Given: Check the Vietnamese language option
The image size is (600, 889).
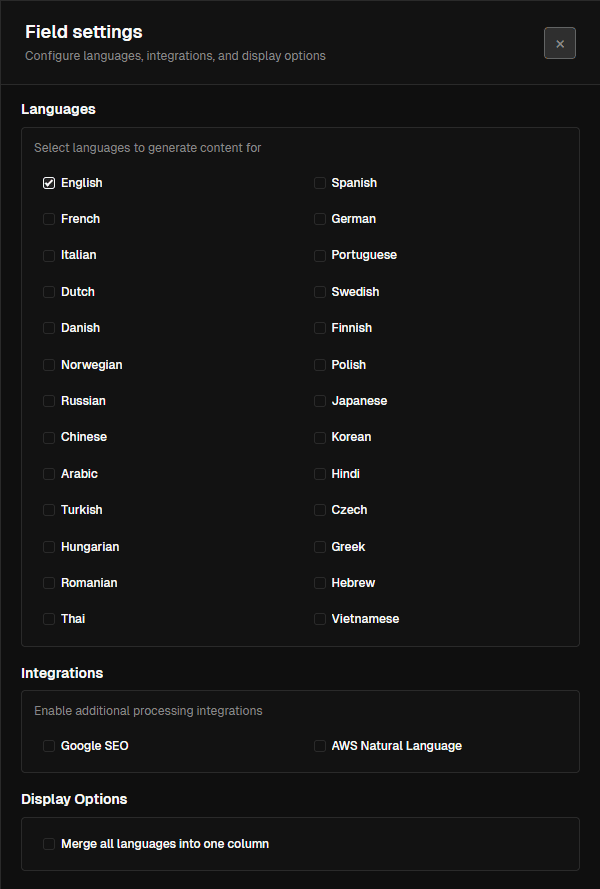Looking at the screenshot, I should pyautogui.click(x=318, y=618).
